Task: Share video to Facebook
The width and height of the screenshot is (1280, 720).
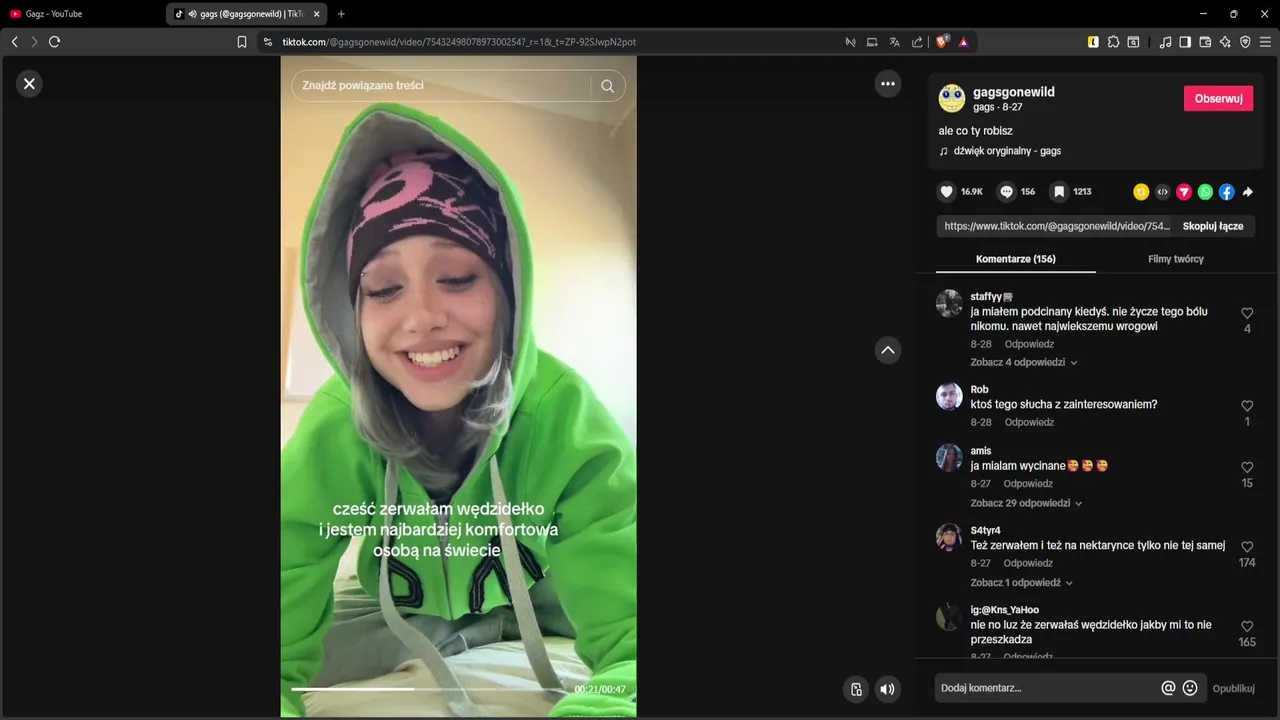Action: click(1226, 192)
